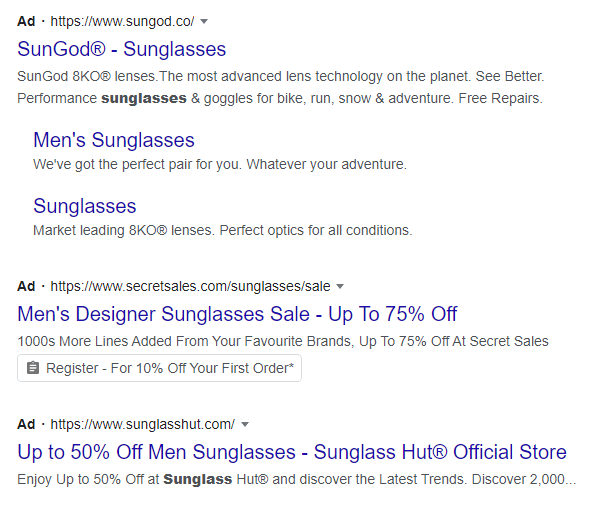600x506 pixels.
Task: Click the secretsales.com/sunglasses/sale URL text
Action: (191, 286)
